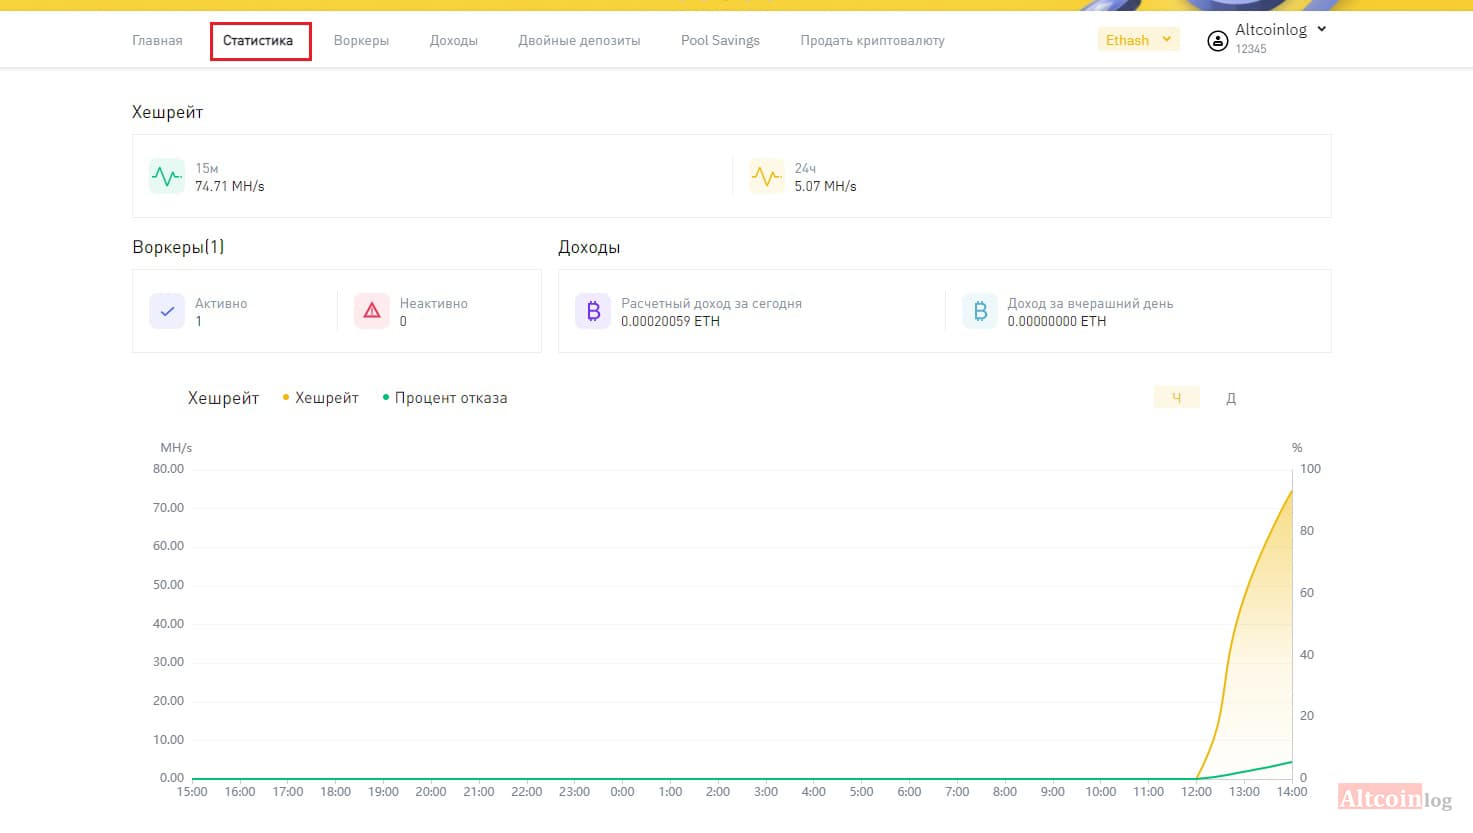Click the 24-hour hashrate pulse icon
The height and width of the screenshot is (833, 1473).
[x=767, y=177]
